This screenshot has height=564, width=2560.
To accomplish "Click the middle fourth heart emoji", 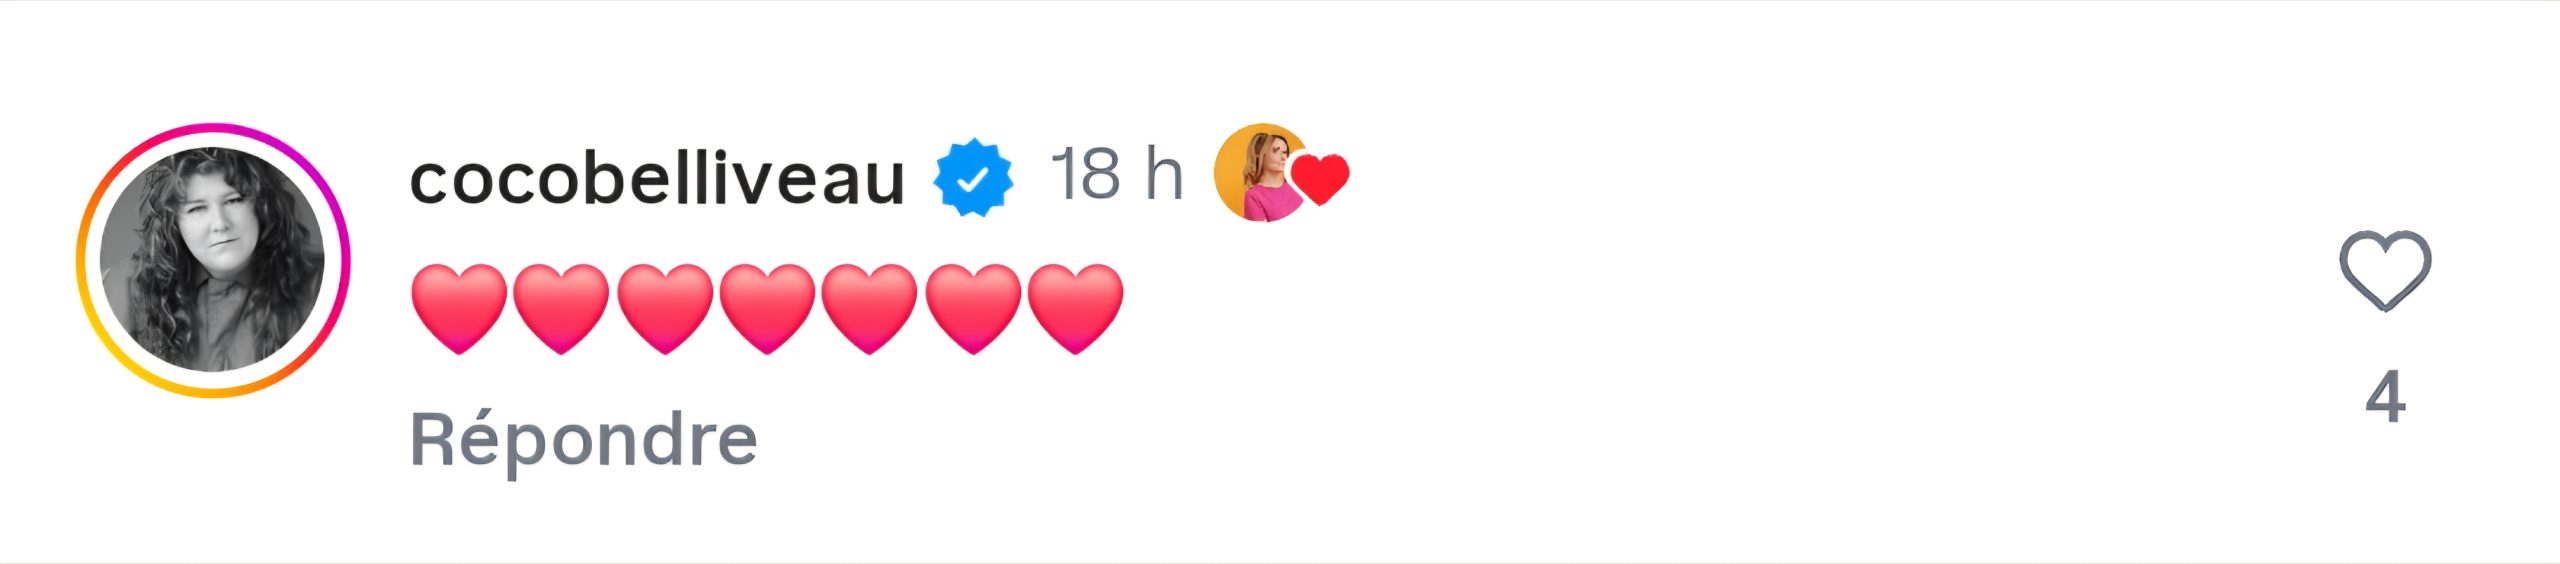I will coord(767,308).
